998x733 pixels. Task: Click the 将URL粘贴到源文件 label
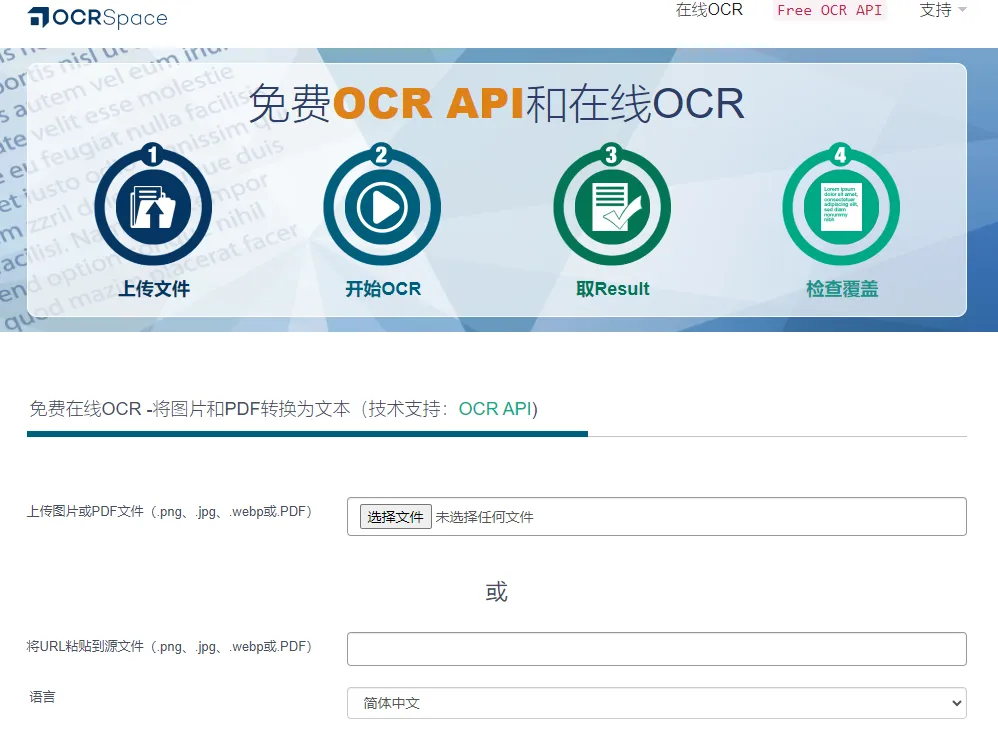coord(169,646)
